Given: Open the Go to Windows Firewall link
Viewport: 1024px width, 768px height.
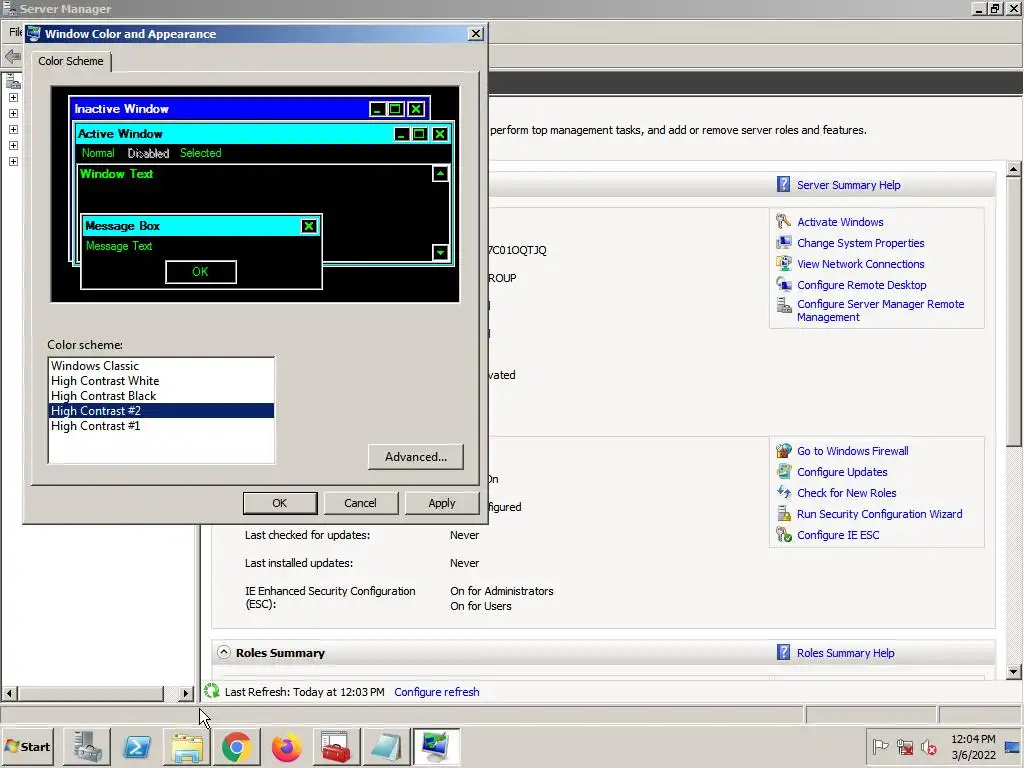Looking at the screenshot, I should tap(852, 451).
